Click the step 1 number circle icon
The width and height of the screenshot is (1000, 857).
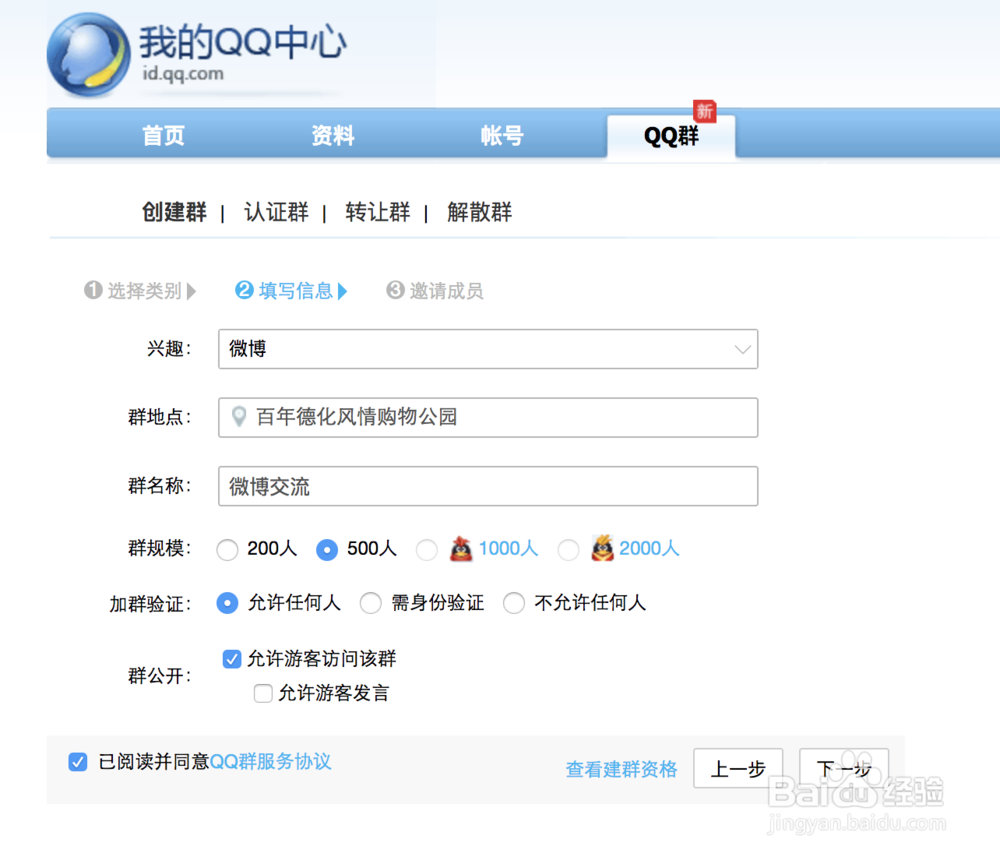tap(93, 290)
